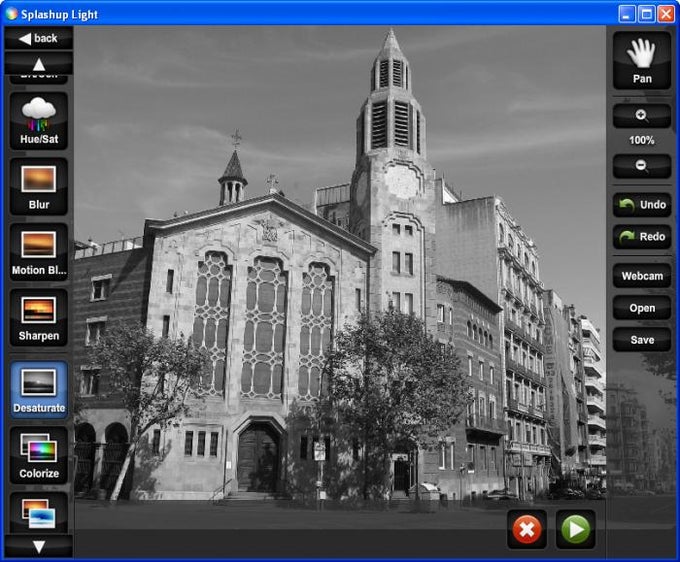Apply the Blur filter
The image size is (680, 562).
[39, 186]
